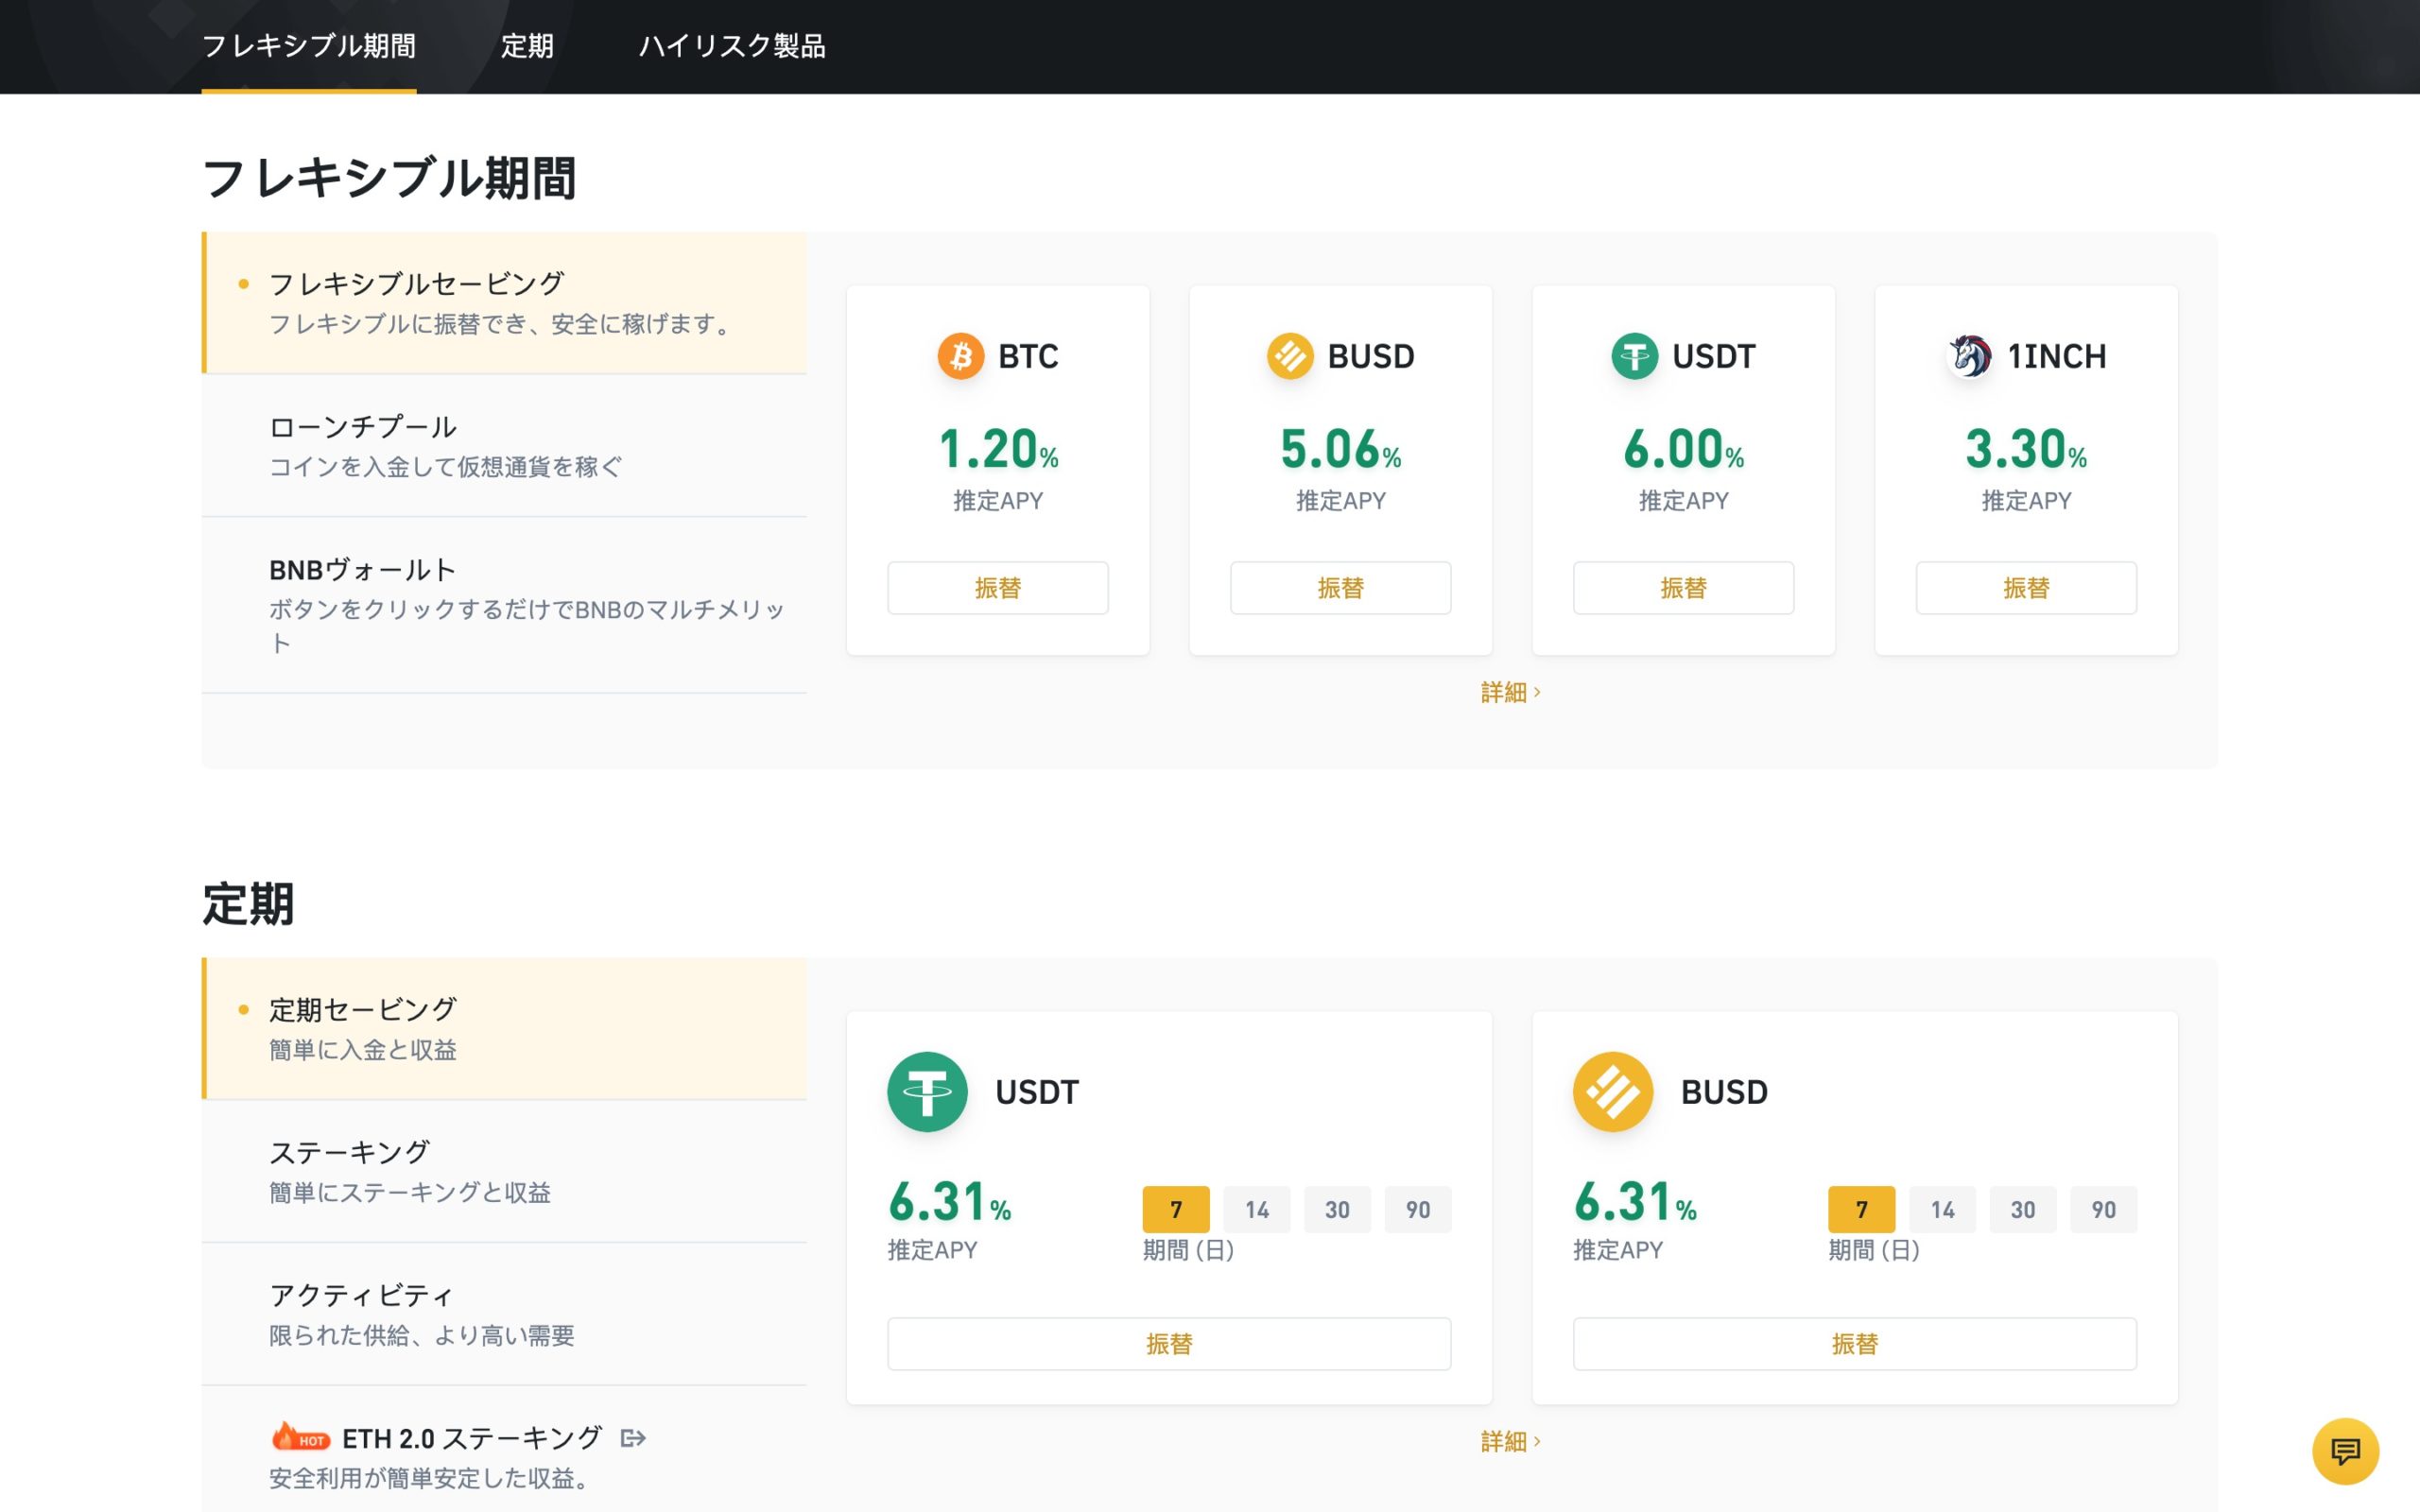
Task: Click the small BUSD icon in flexible savings
Action: pyautogui.click(x=1289, y=356)
